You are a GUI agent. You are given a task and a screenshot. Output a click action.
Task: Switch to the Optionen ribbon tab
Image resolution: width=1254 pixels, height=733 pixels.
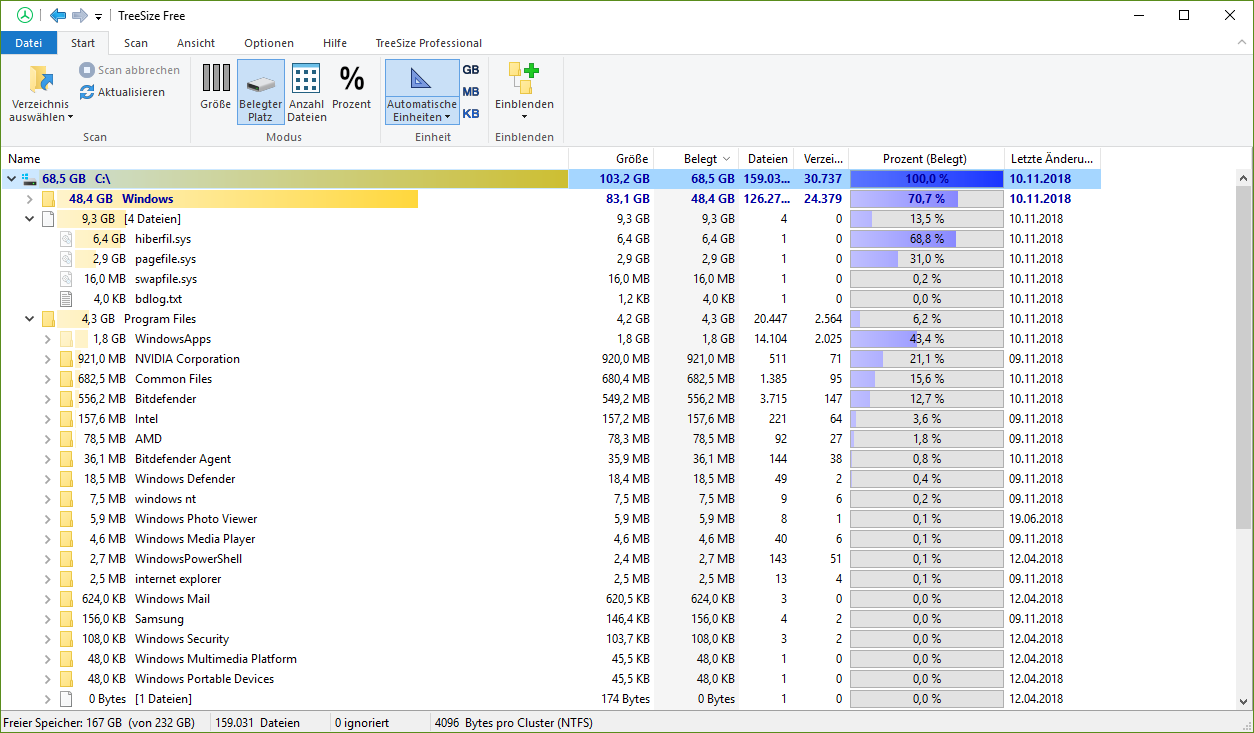(x=269, y=43)
